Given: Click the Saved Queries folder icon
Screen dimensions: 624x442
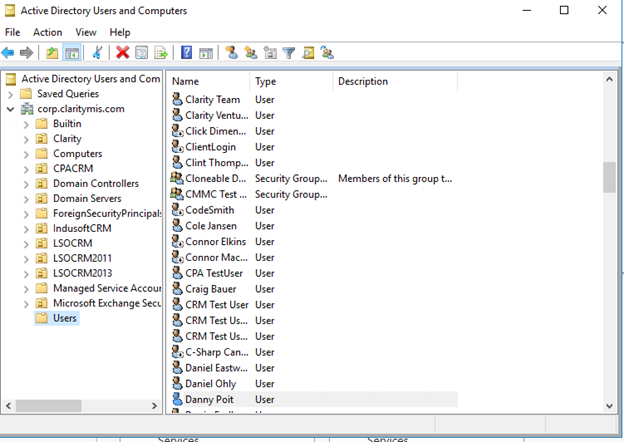Looking at the screenshot, I should 26,94.
